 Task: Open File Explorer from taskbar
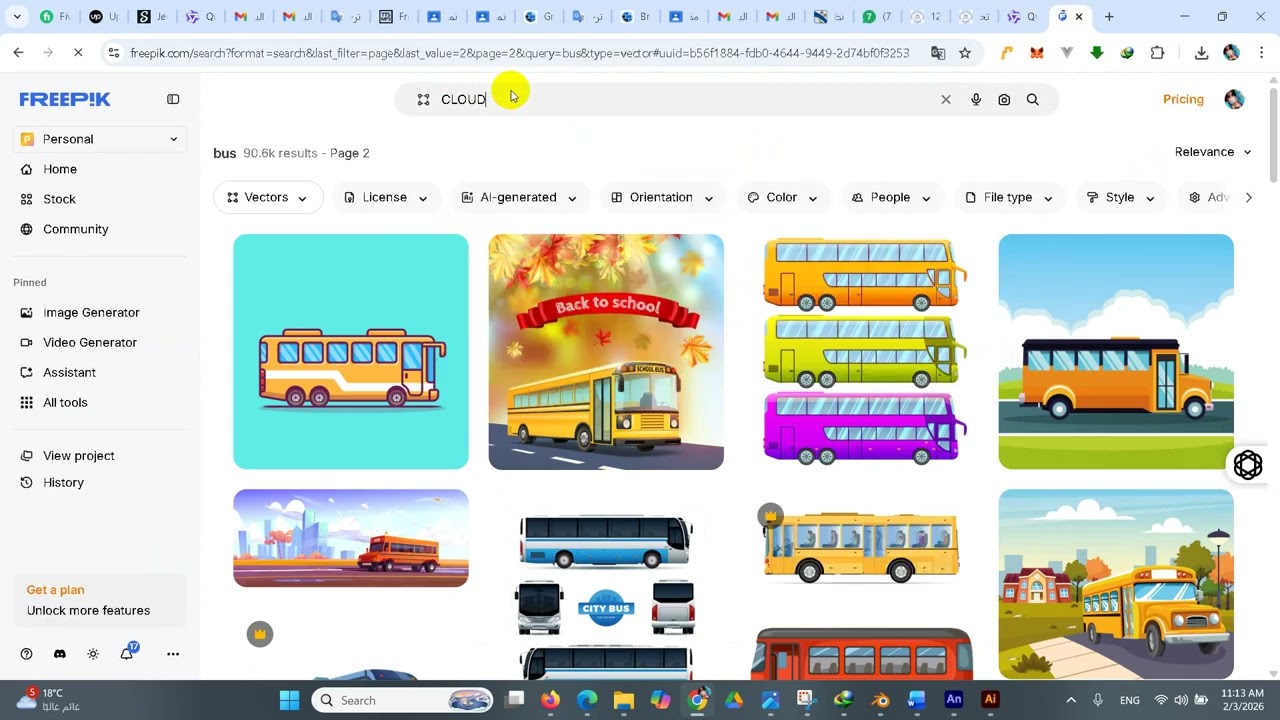(x=623, y=700)
